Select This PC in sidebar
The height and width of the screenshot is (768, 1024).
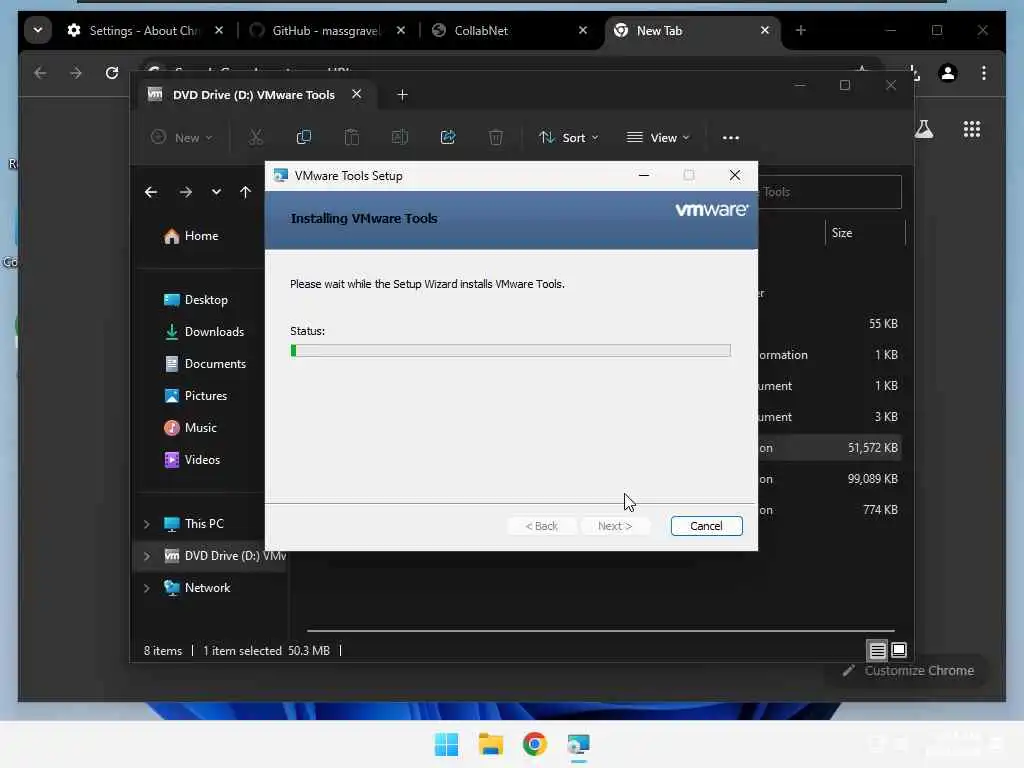pos(194,524)
